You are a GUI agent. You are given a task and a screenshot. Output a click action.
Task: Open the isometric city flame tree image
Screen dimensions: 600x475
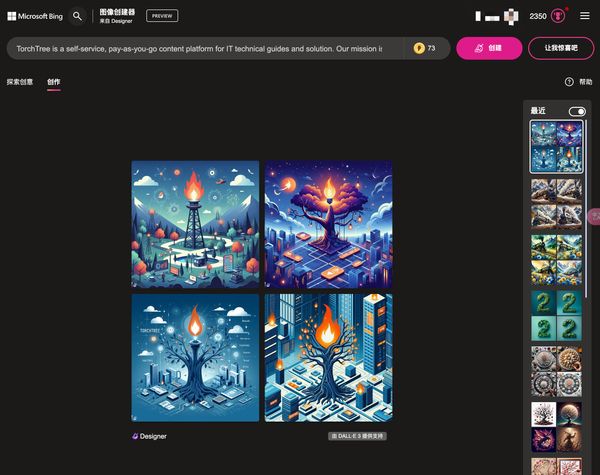[328, 358]
